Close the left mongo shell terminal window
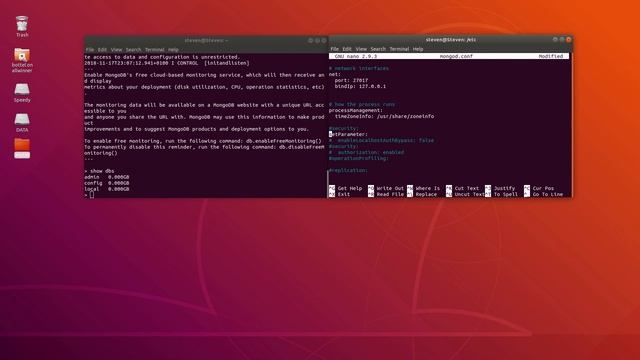The width and height of the screenshot is (640, 360). coord(324,40)
